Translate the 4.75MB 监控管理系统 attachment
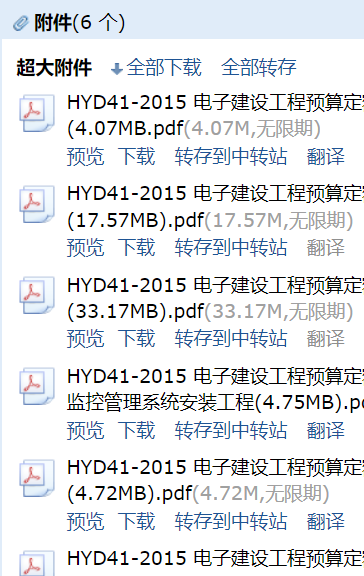Viewport: 364px width, 576px height. [326, 430]
